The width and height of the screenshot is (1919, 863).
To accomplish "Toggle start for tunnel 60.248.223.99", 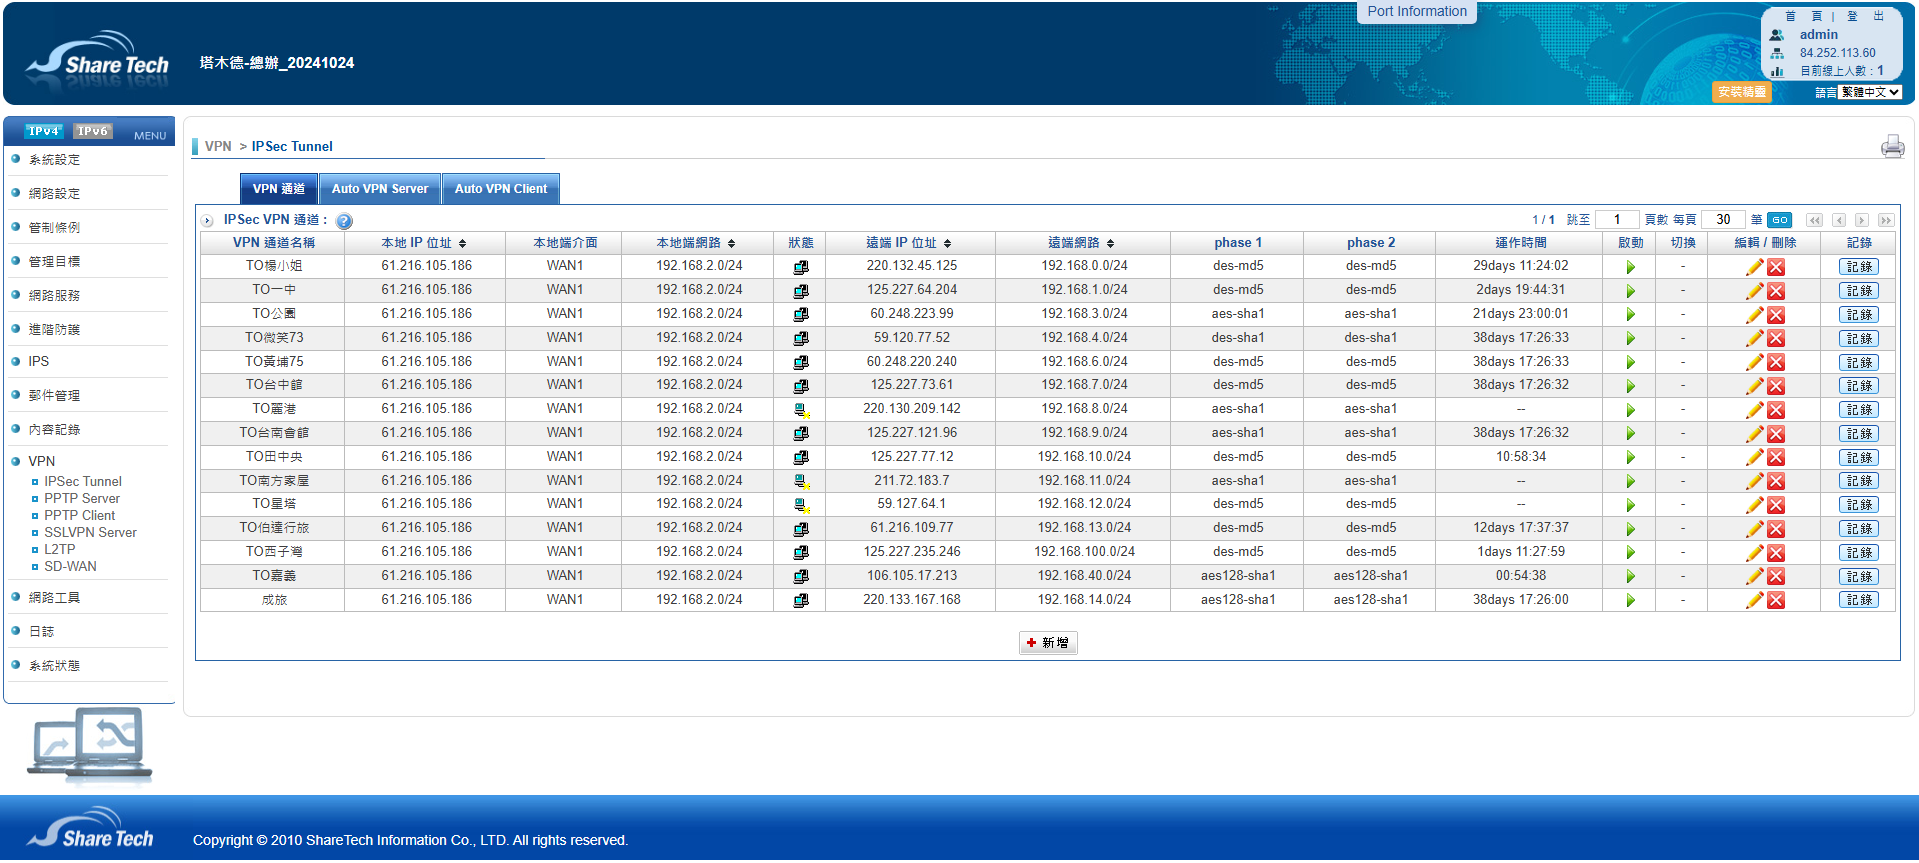I will coord(1631,315).
